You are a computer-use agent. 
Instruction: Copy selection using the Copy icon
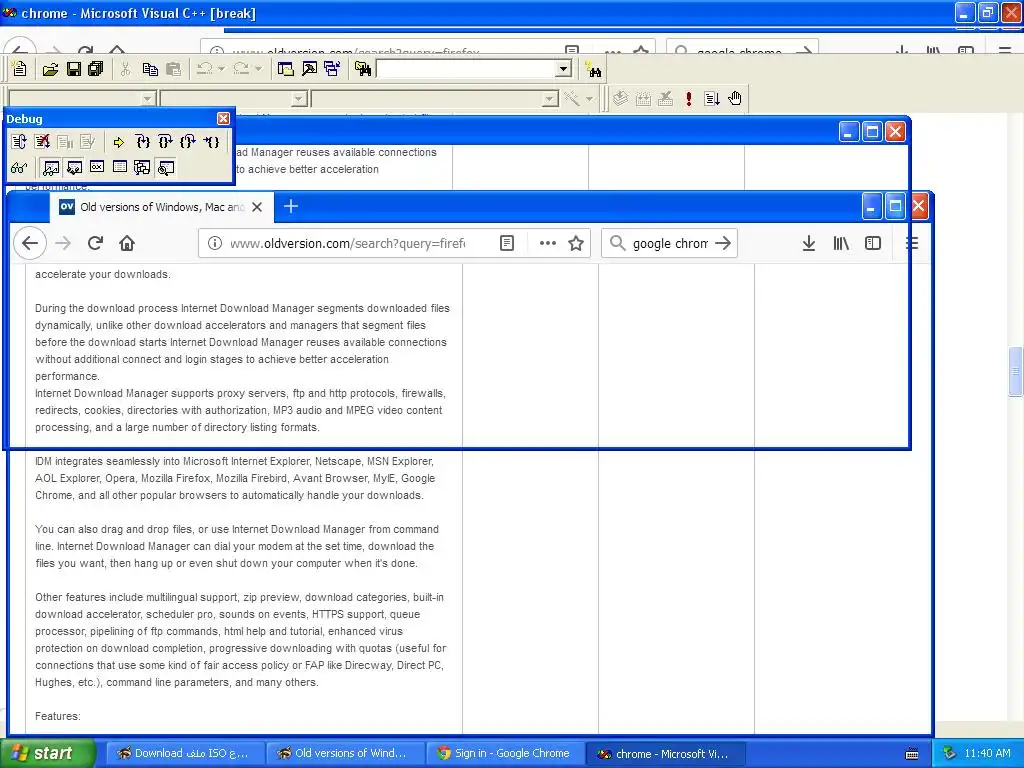150,69
